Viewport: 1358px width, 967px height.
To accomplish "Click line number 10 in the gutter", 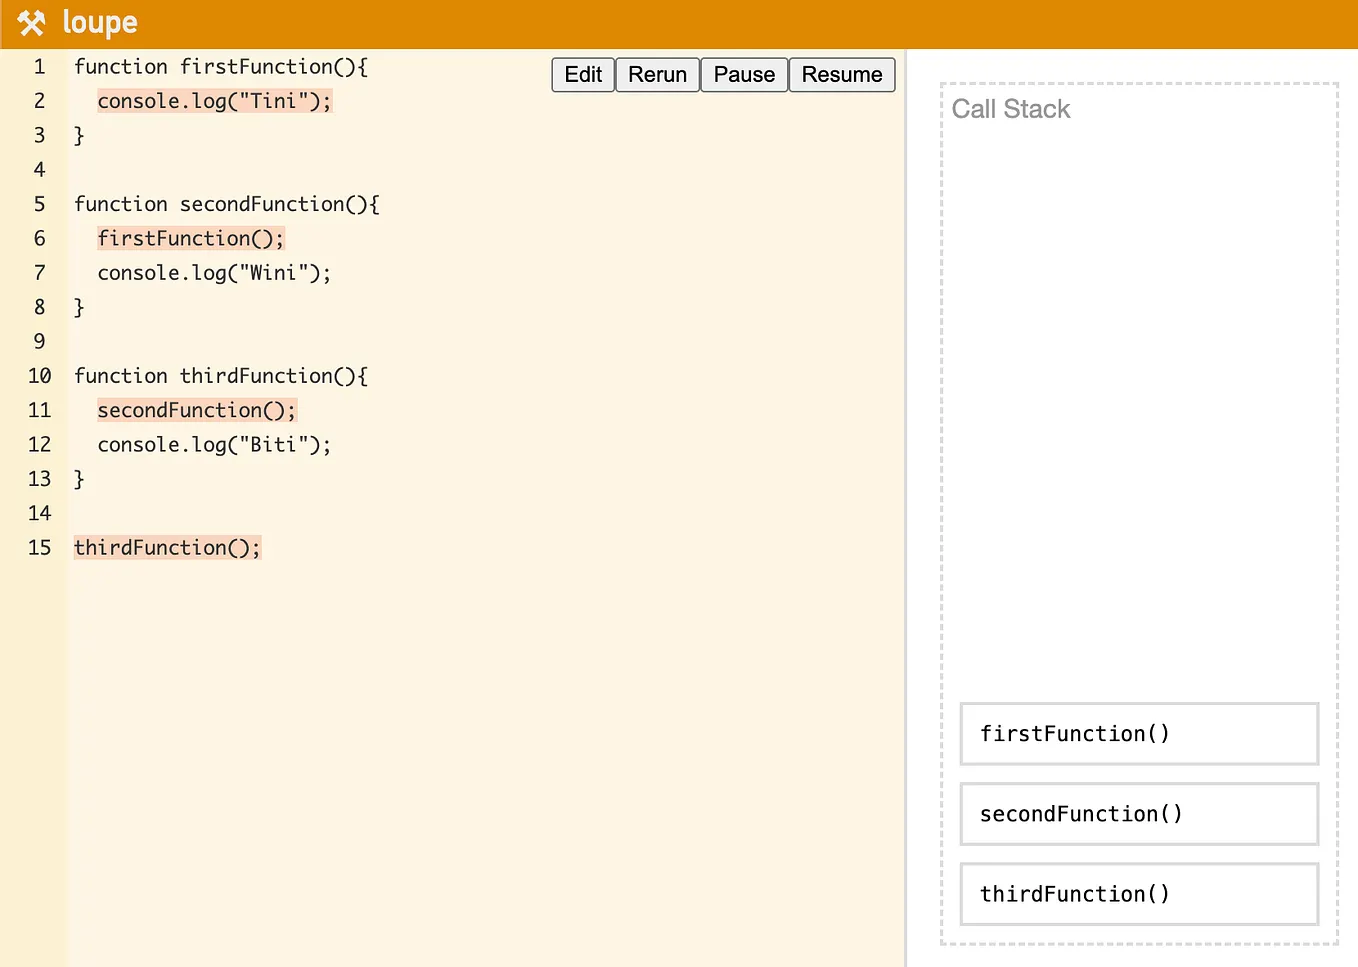I will (39, 375).
